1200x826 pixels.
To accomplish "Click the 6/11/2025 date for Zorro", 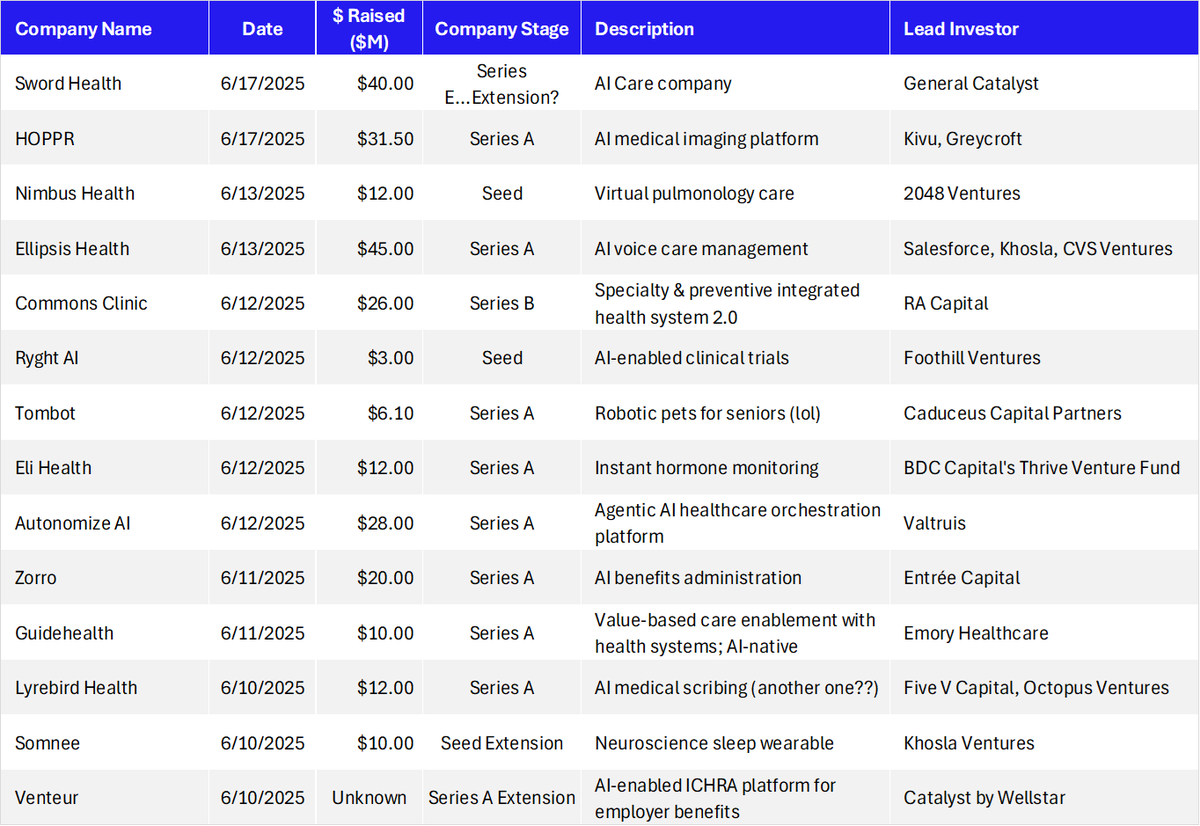I will point(263,578).
